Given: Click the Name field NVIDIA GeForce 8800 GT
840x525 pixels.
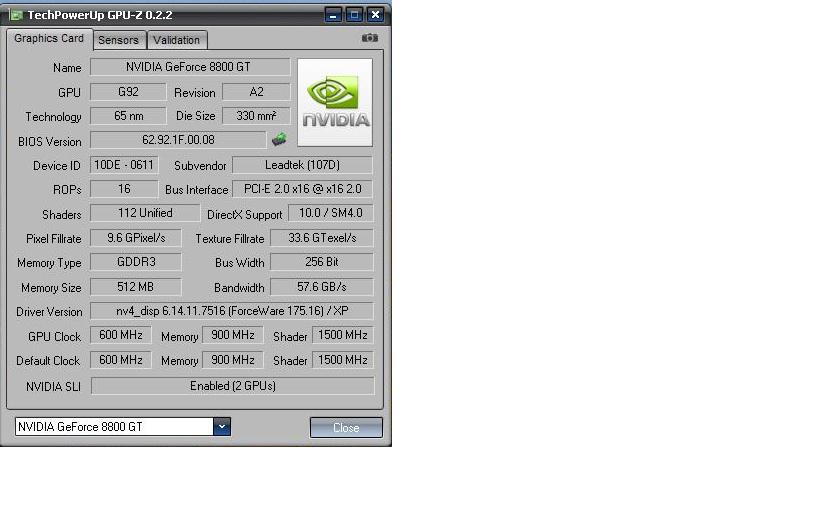Looking at the screenshot, I should click(190, 67).
